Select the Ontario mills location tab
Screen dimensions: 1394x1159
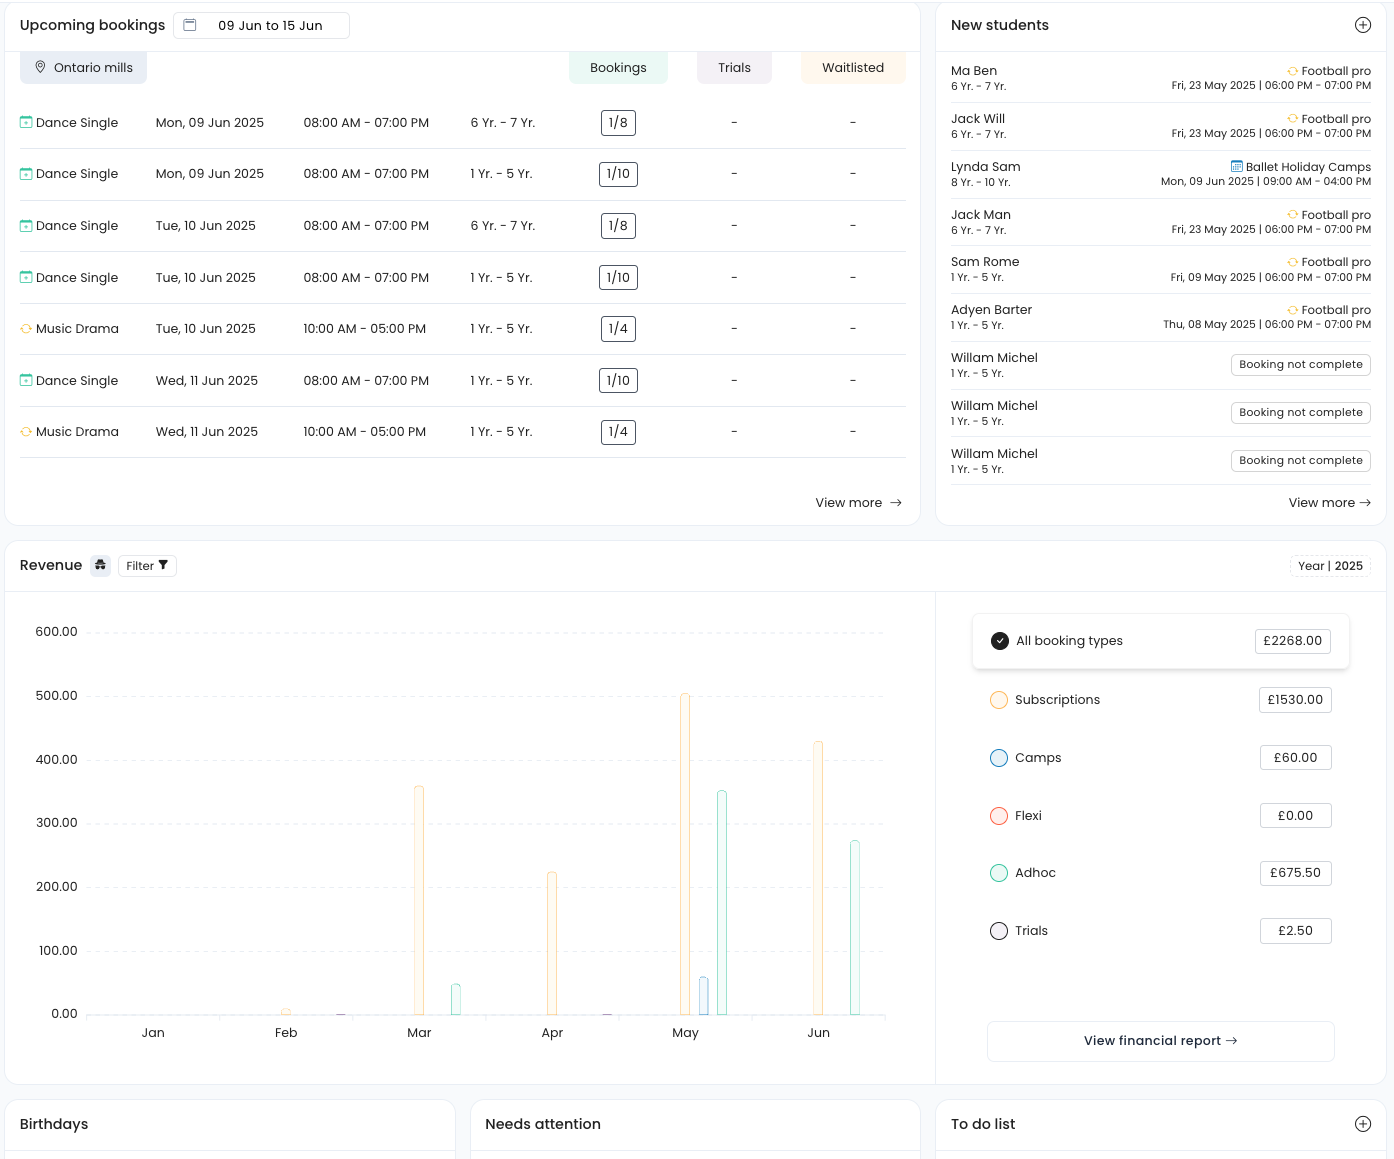[84, 68]
